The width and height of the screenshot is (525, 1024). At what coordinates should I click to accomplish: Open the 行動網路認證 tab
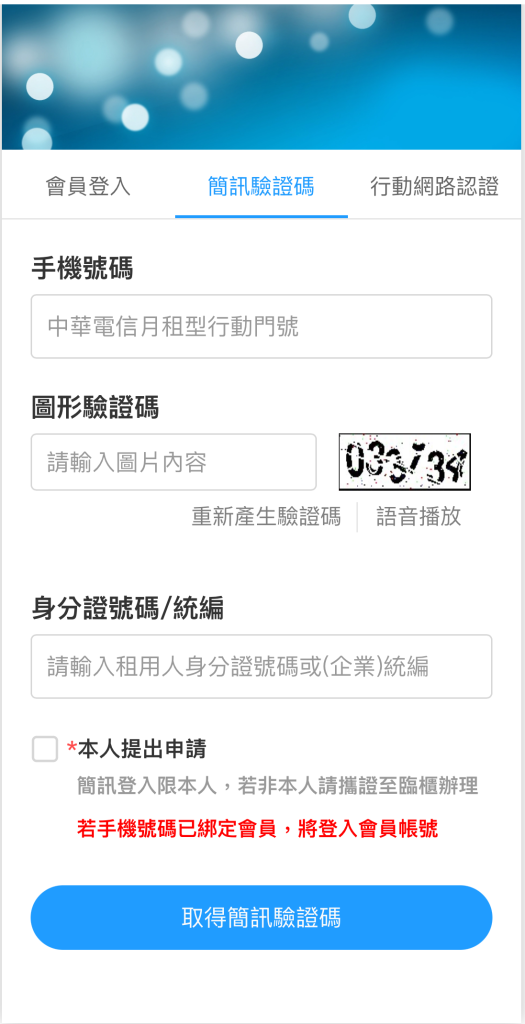point(434,187)
